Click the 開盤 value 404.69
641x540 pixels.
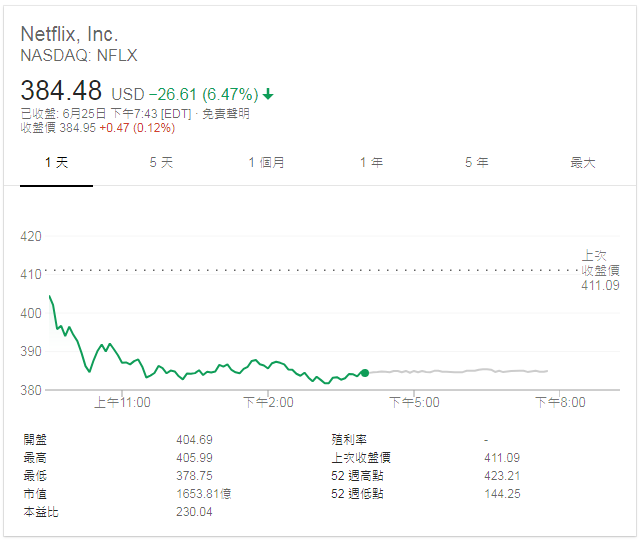pyautogui.click(x=194, y=439)
